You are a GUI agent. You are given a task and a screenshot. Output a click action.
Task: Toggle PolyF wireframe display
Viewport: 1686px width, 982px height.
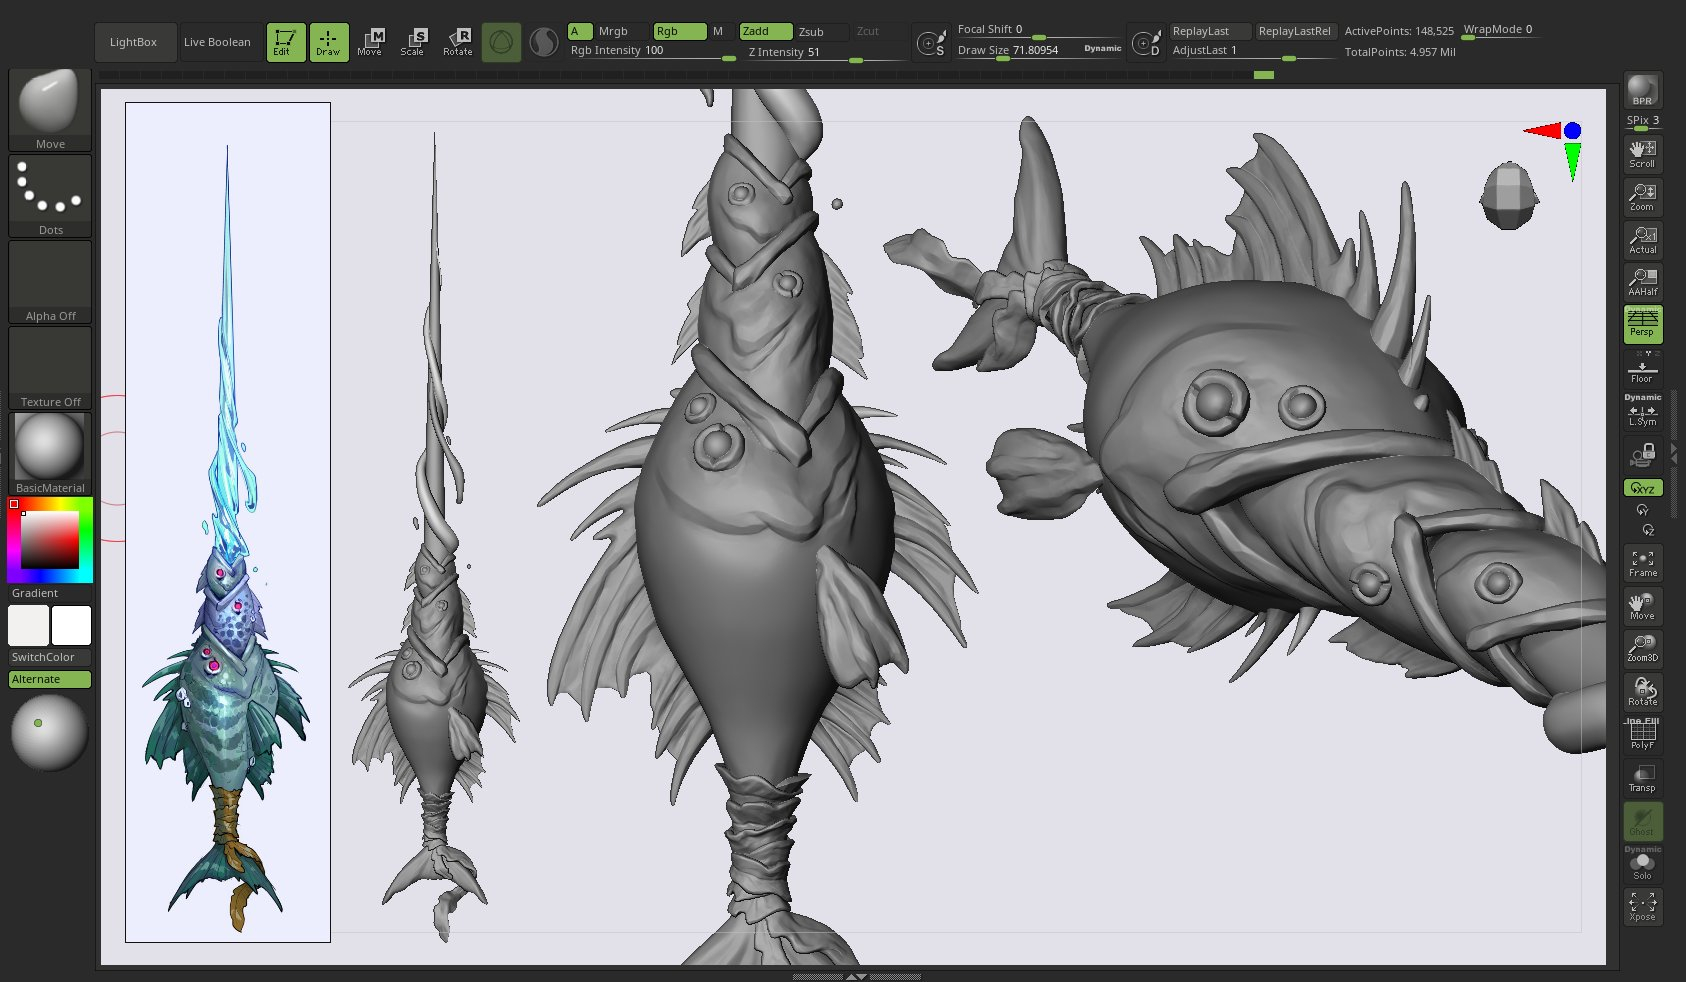1642,736
